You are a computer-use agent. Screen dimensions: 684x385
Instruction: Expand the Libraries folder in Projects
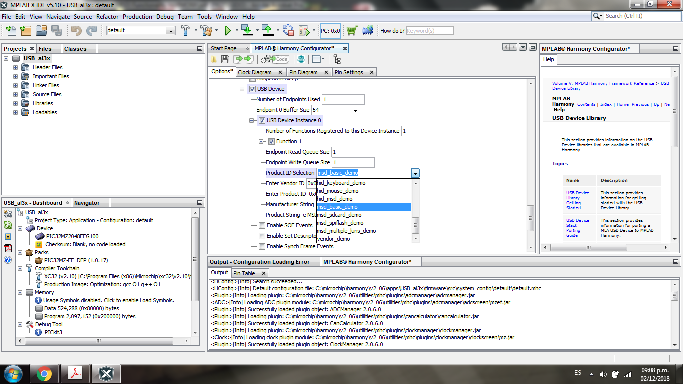[15, 103]
